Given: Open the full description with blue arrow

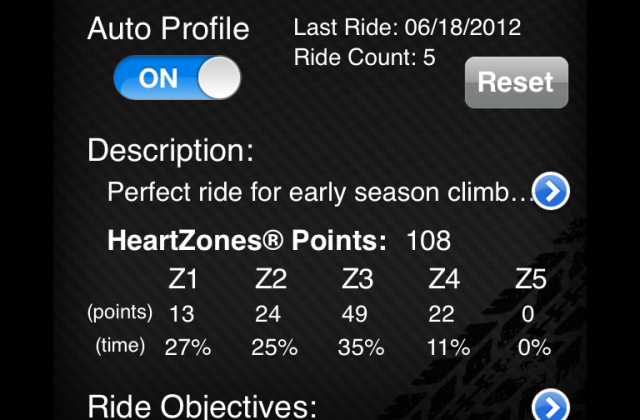Looking at the screenshot, I should (x=551, y=191).
